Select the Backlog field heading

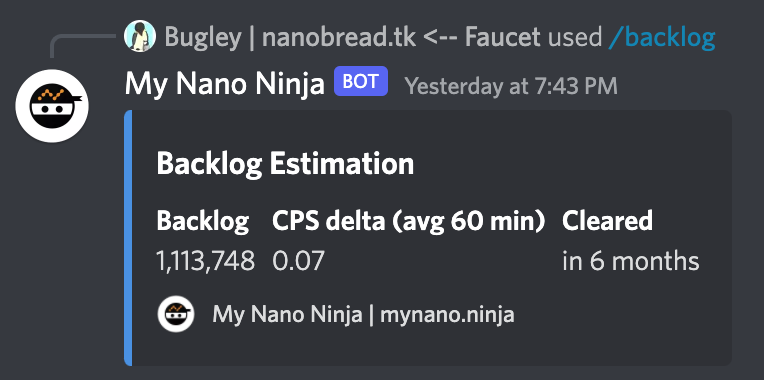coord(203,222)
